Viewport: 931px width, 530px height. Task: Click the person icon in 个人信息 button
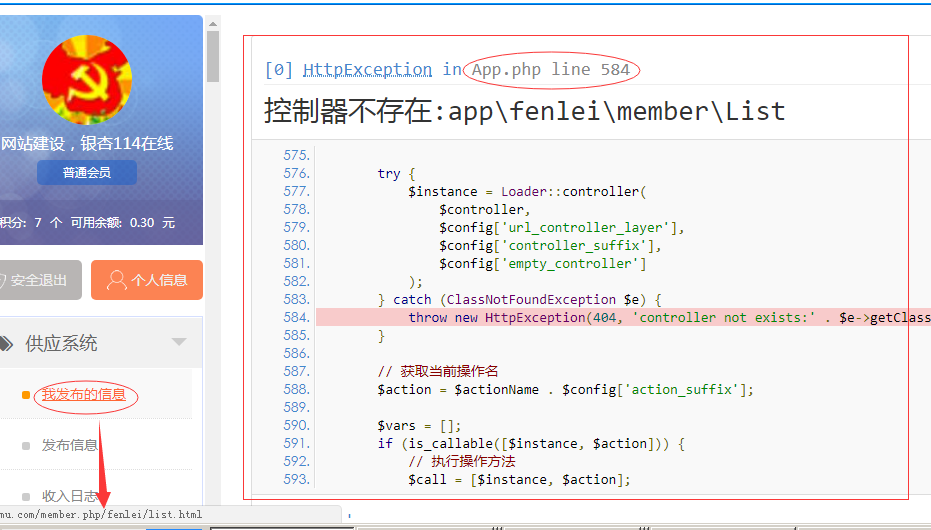(116, 280)
